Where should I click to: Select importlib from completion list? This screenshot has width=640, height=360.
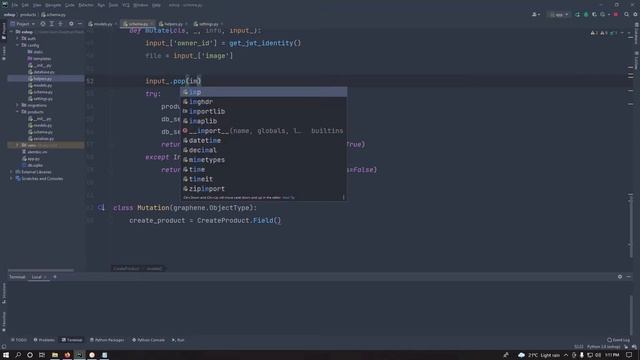point(264,111)
